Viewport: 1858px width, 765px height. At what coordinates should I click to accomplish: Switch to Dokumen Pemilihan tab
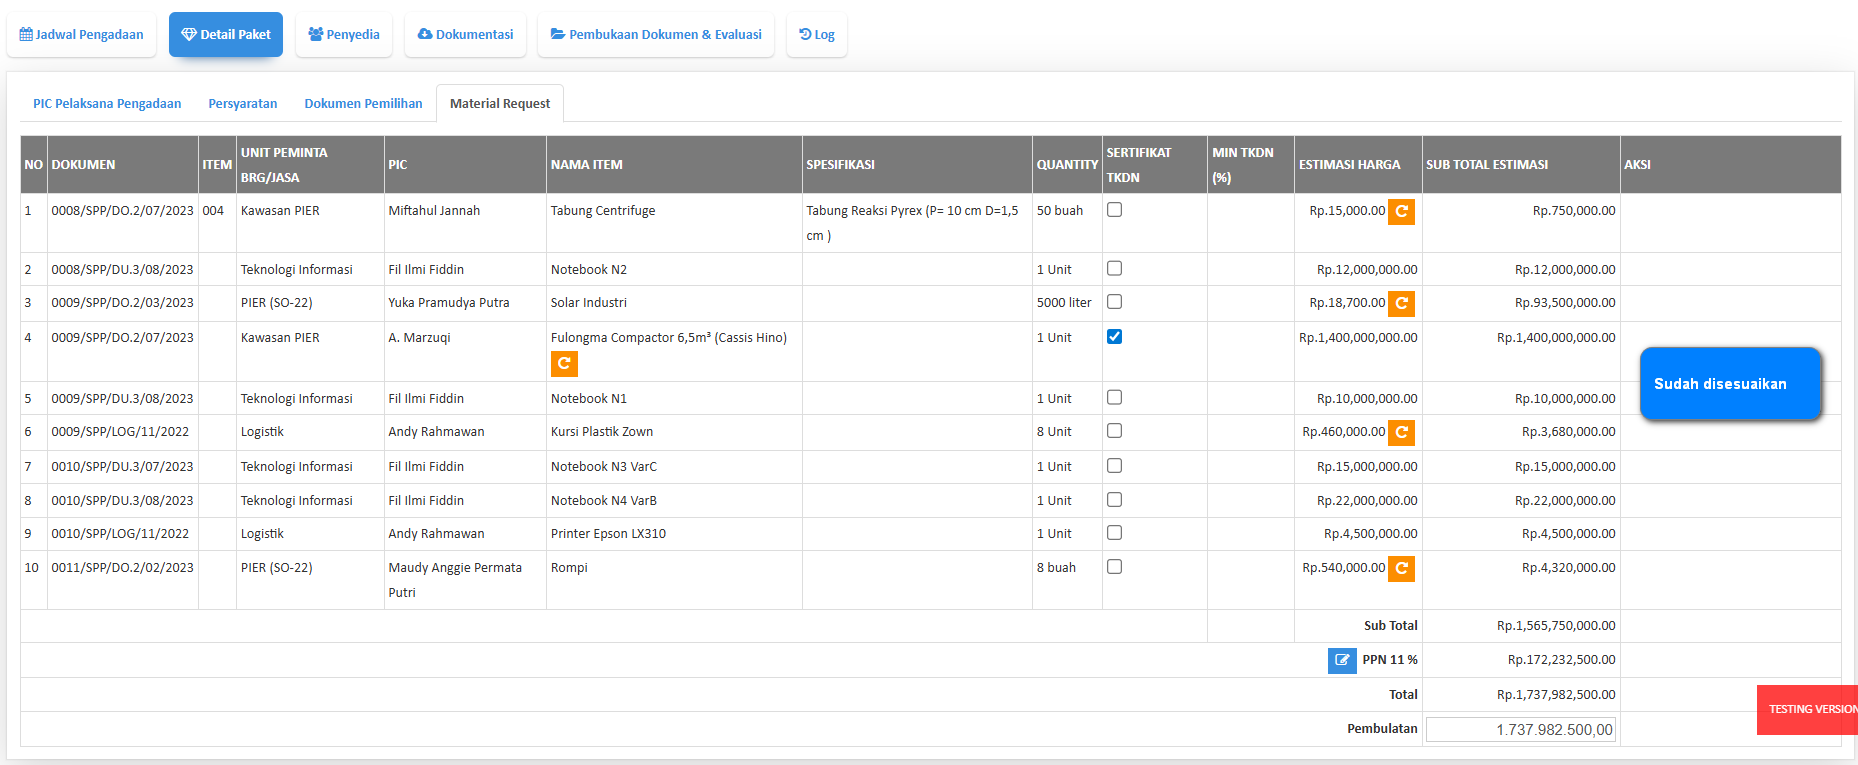tap(363, 104)
